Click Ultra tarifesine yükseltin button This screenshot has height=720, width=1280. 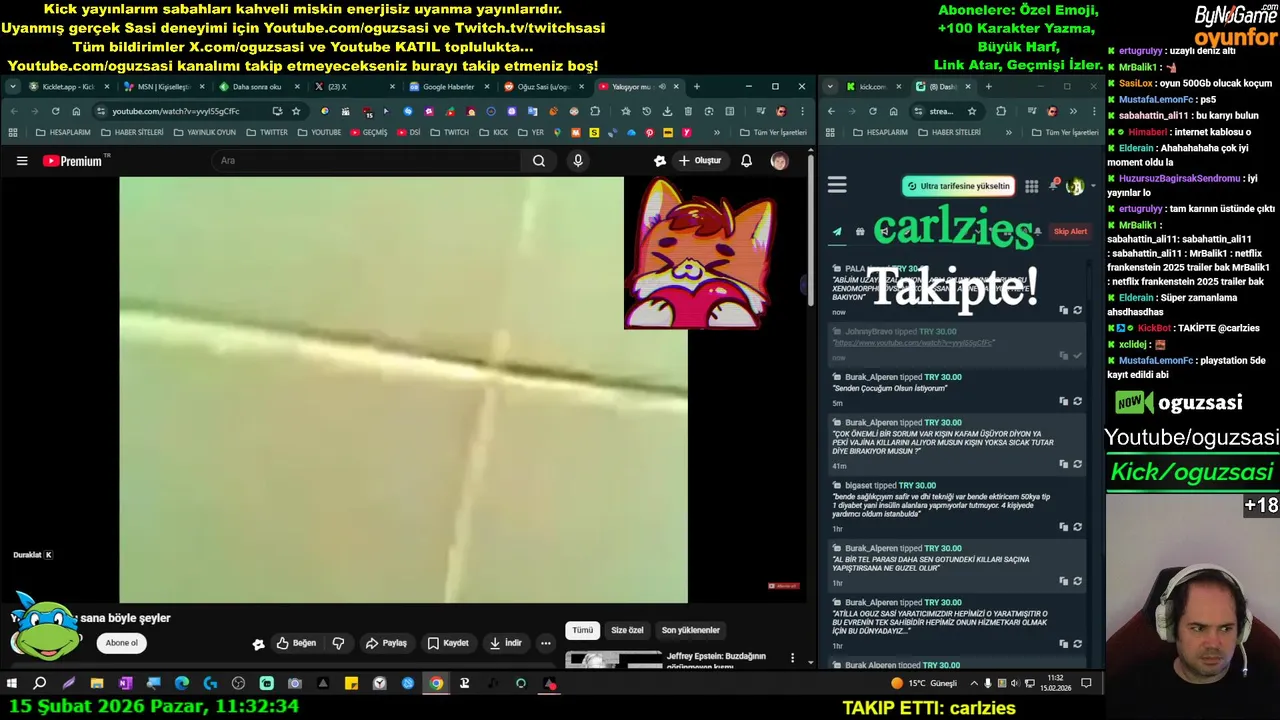958,186
